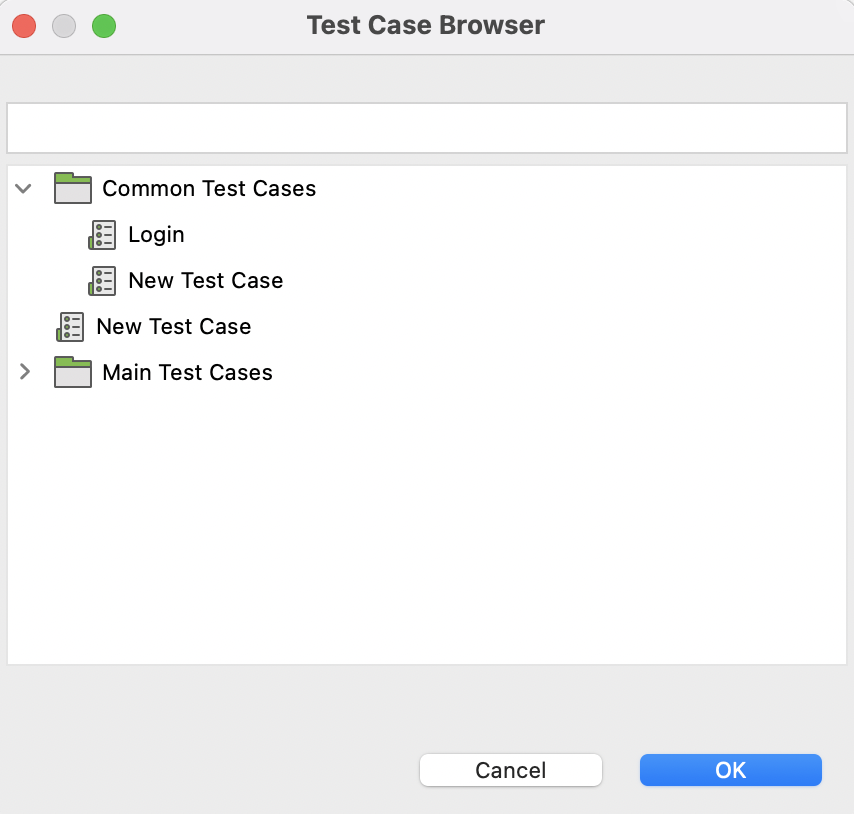Click the icon beside the root-level New Test Case
The image size is (854, 814).
(70, 326)
